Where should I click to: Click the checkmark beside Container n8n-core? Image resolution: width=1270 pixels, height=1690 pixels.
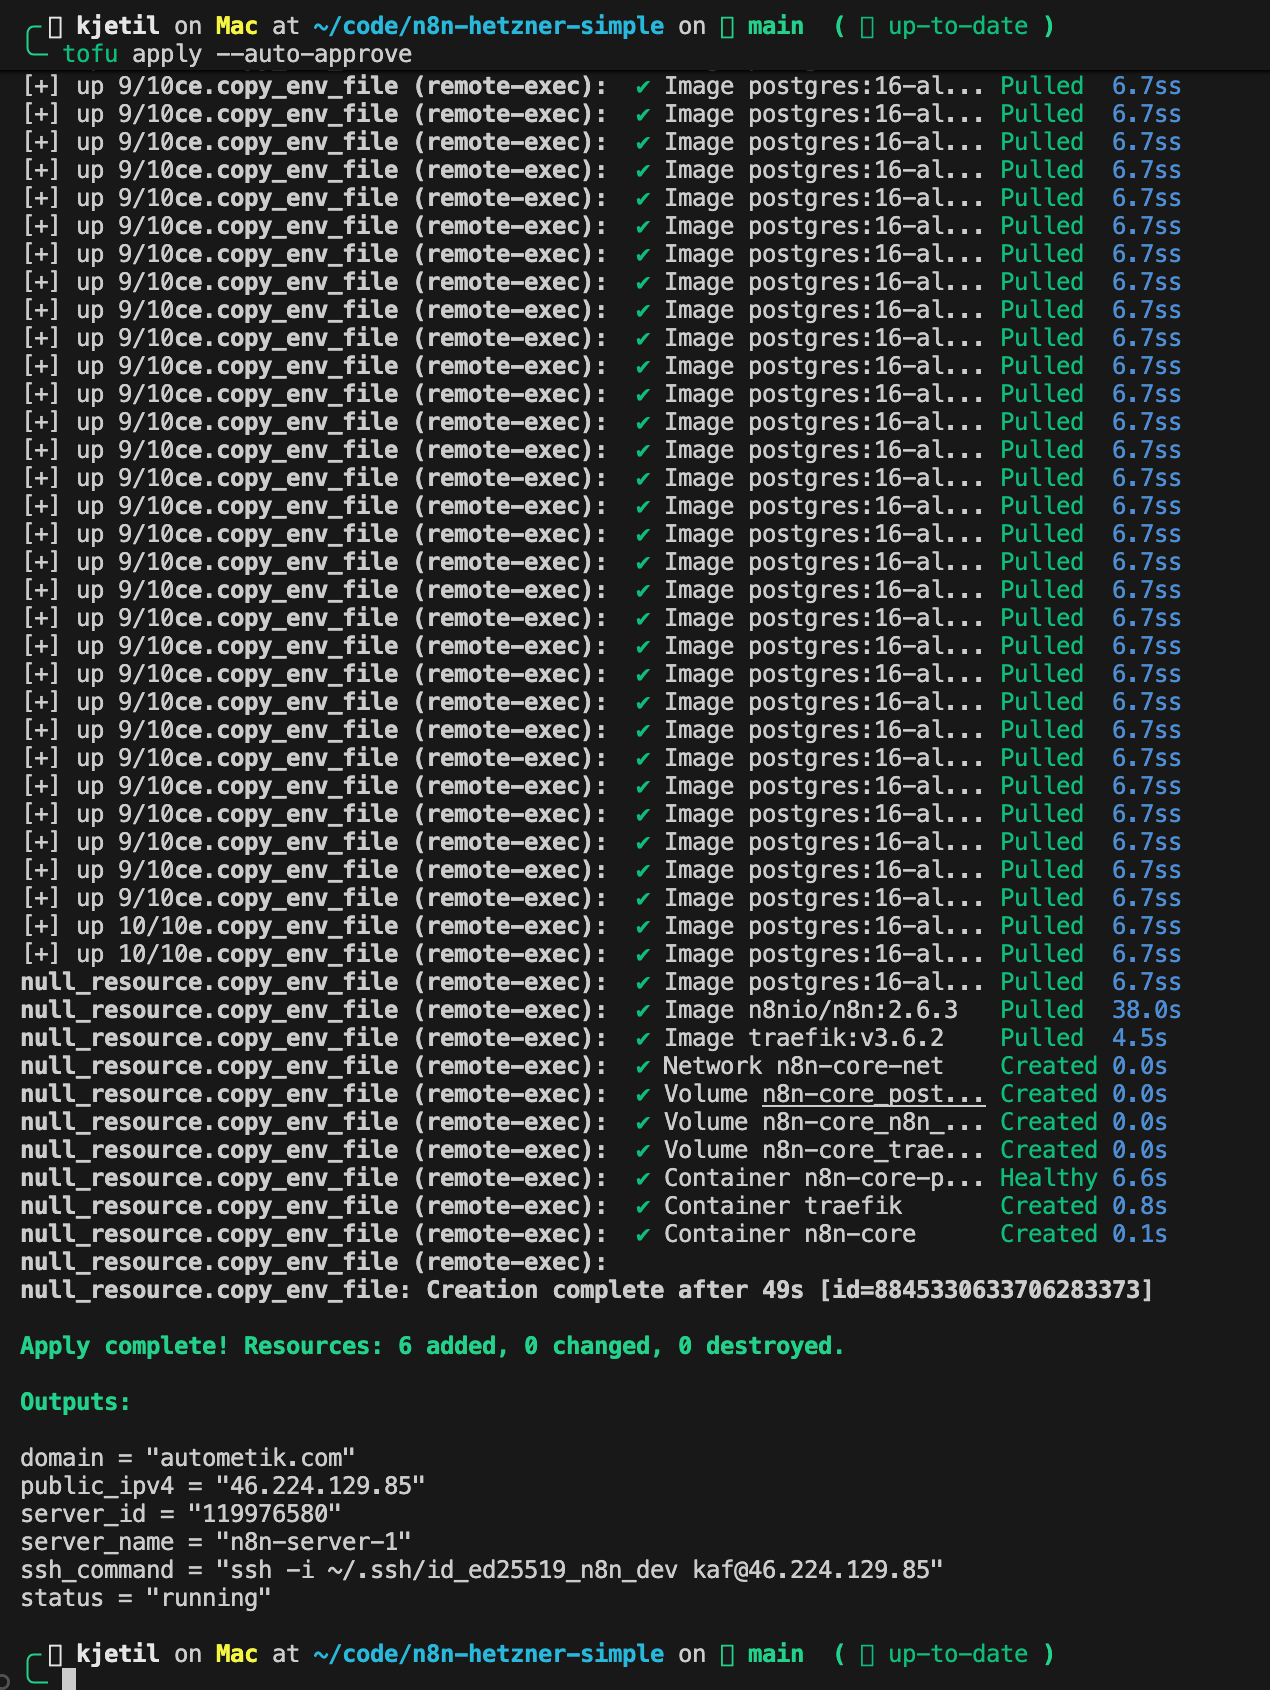pyautogui.click(x=642, y=1235)
